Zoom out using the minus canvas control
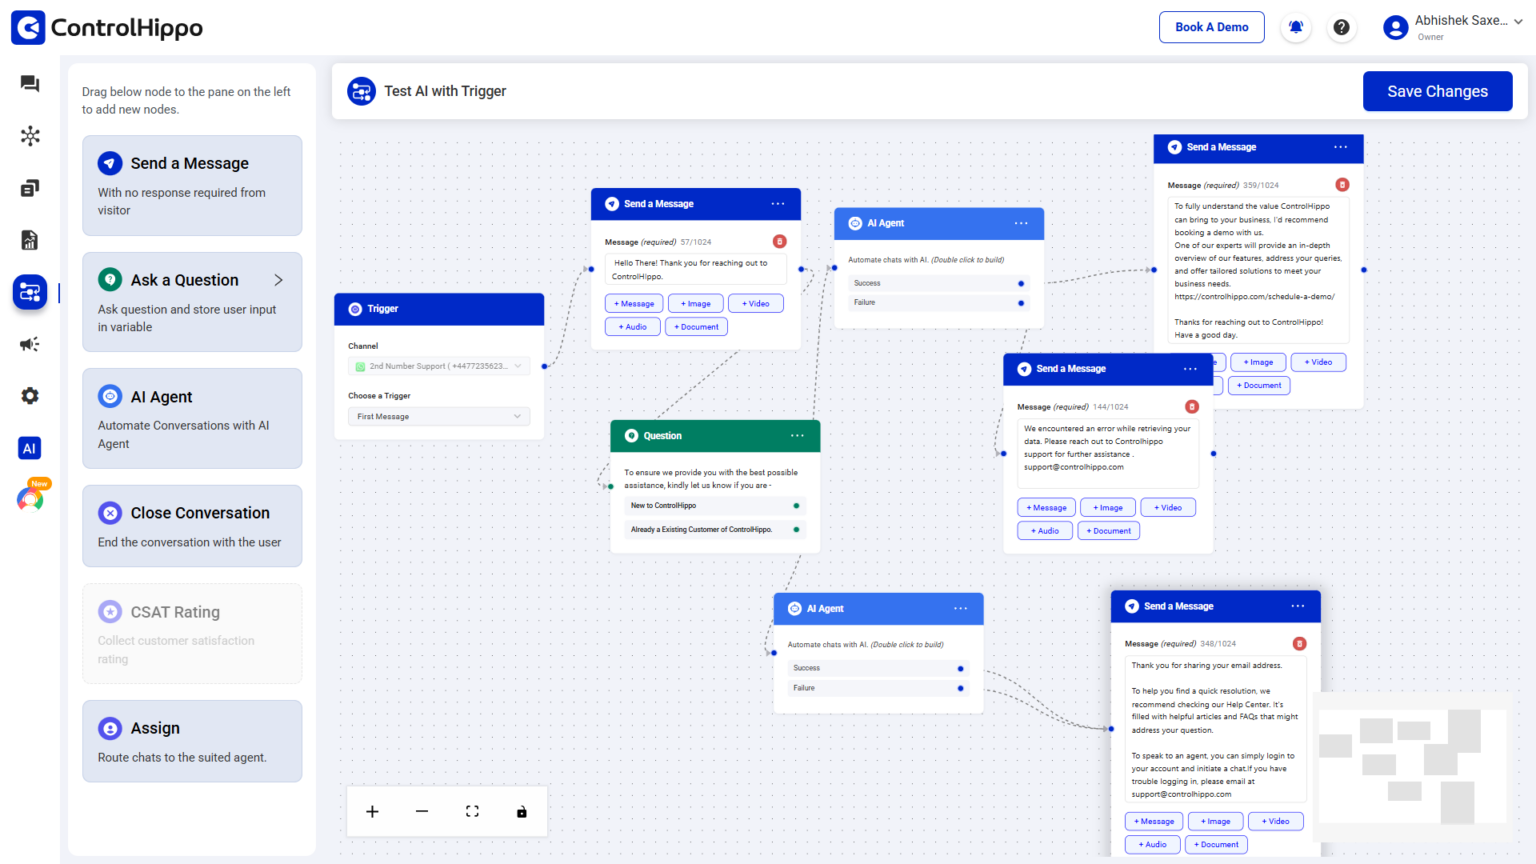Image resolution: width=1536 pixels, height=864 pixels. click(421, 811)
